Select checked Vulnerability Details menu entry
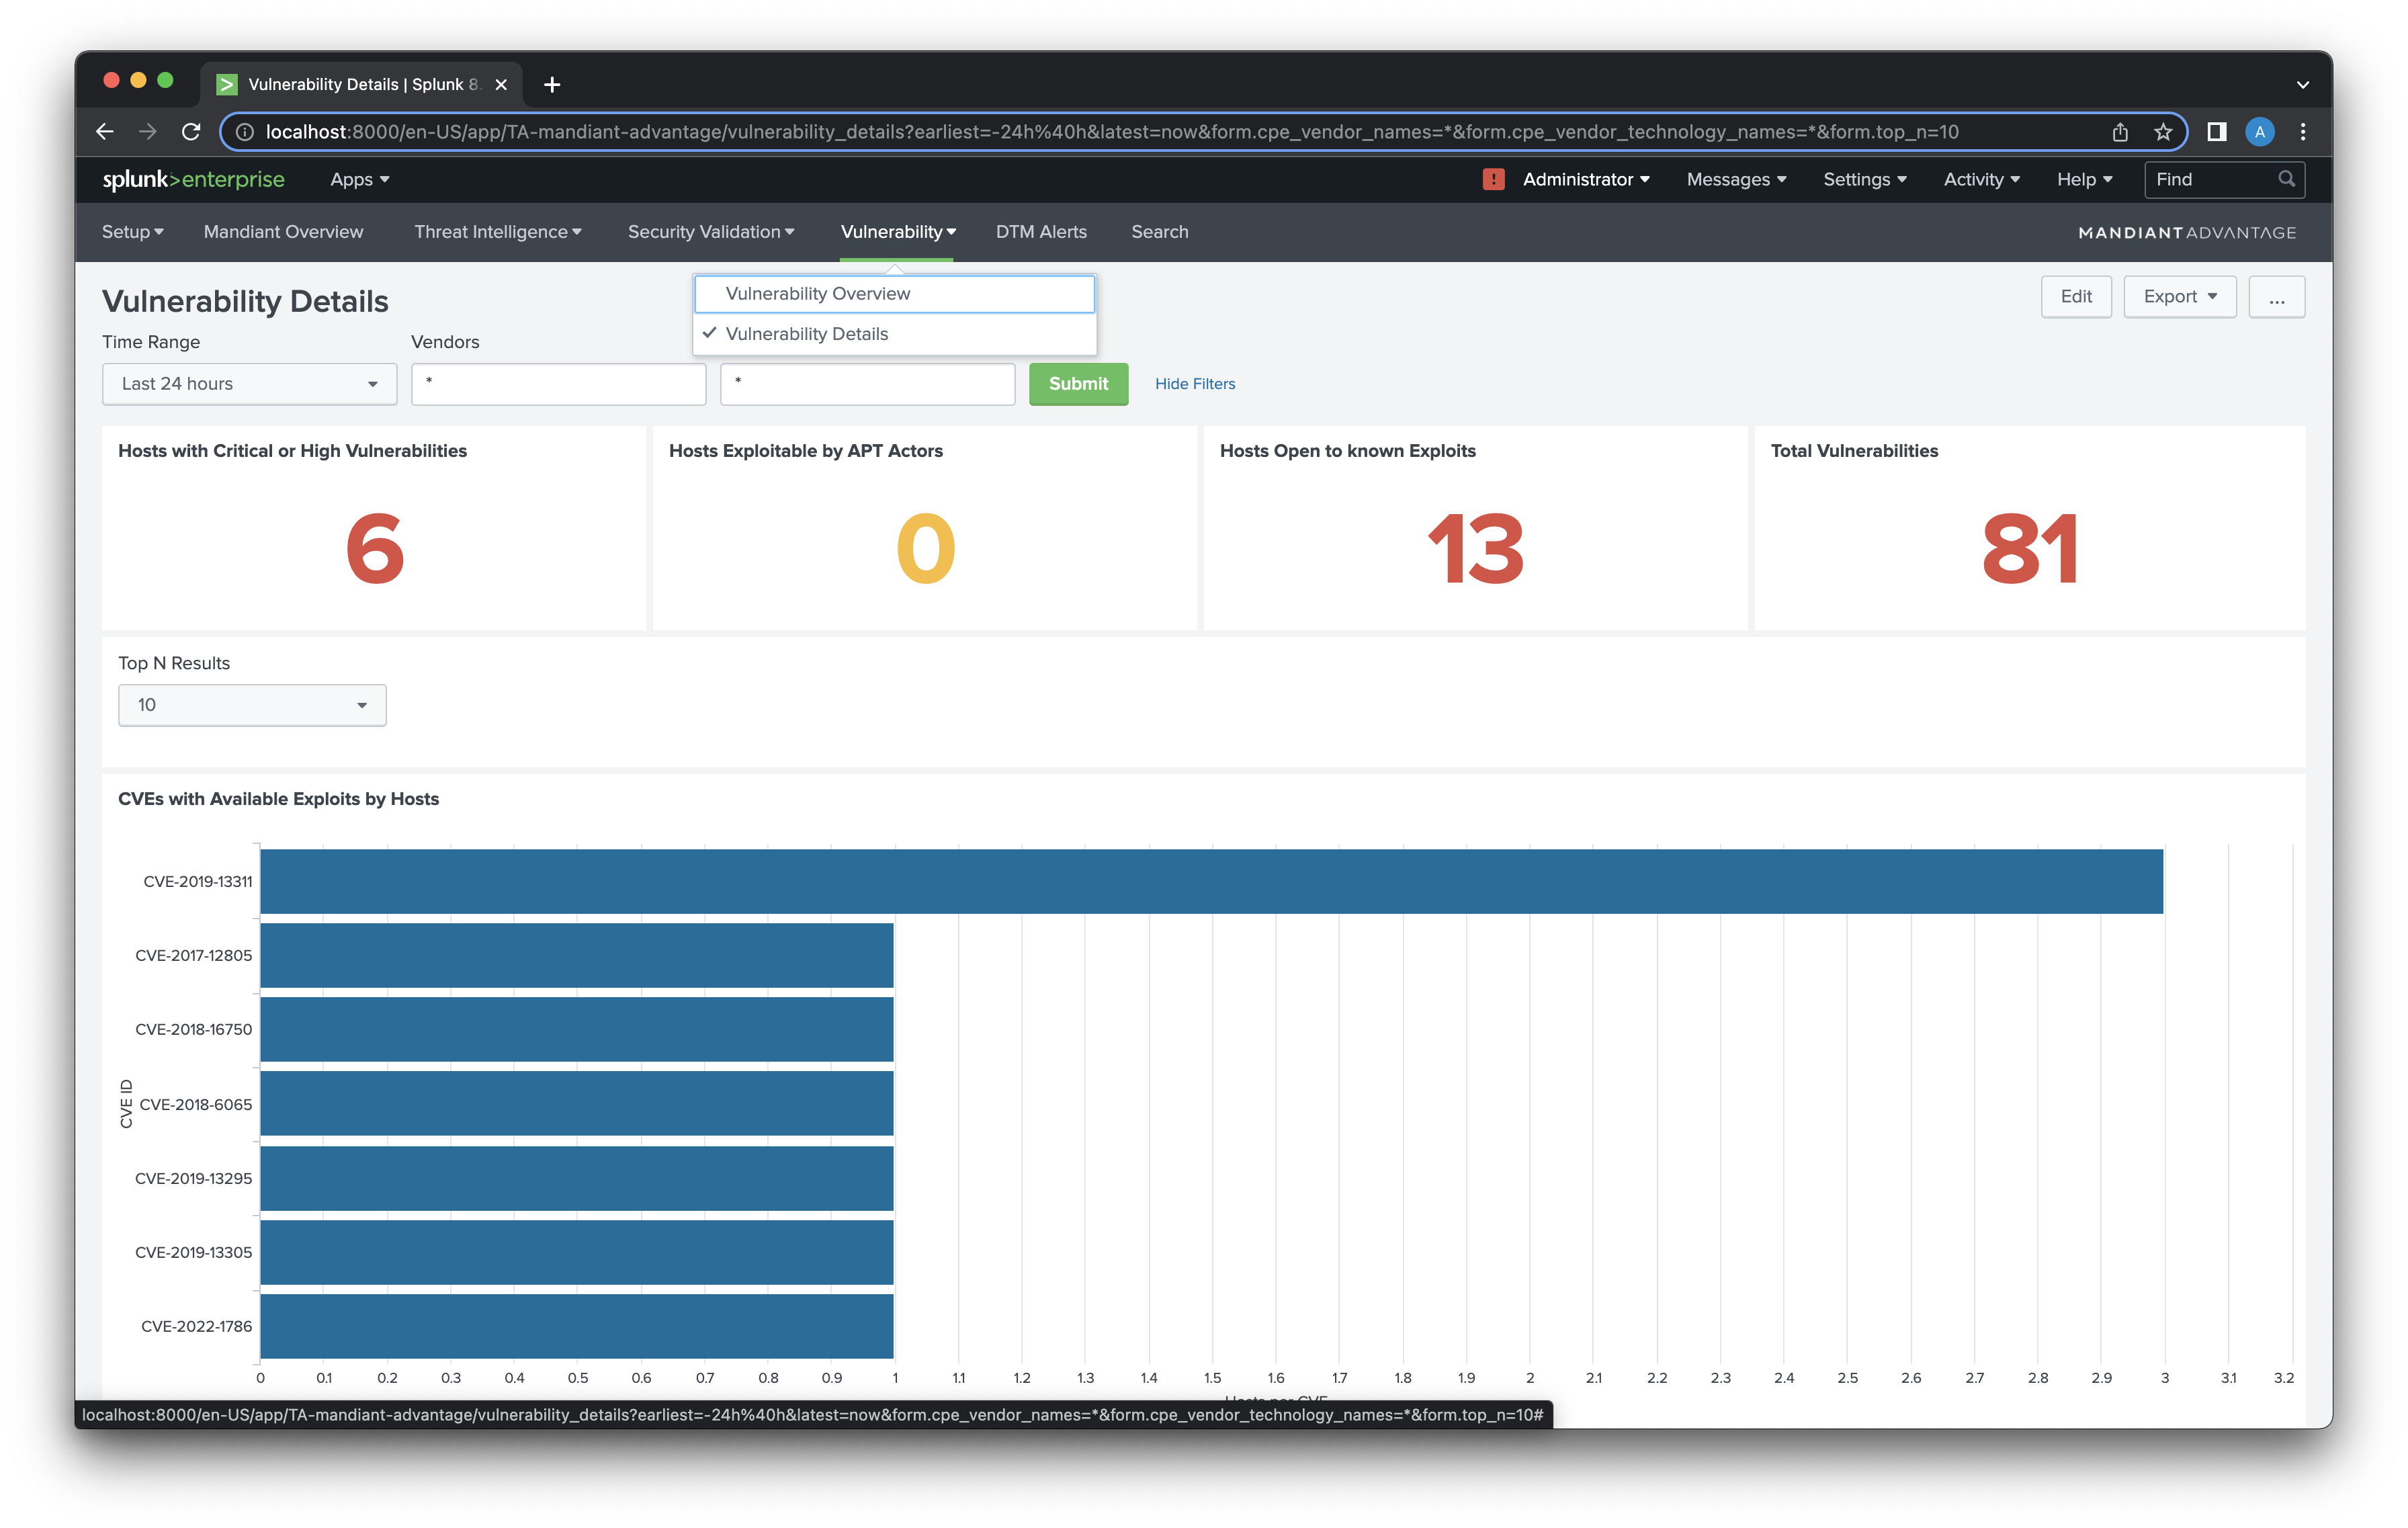This screenshot has height=1528, width=2408. [x=806, y=334]
